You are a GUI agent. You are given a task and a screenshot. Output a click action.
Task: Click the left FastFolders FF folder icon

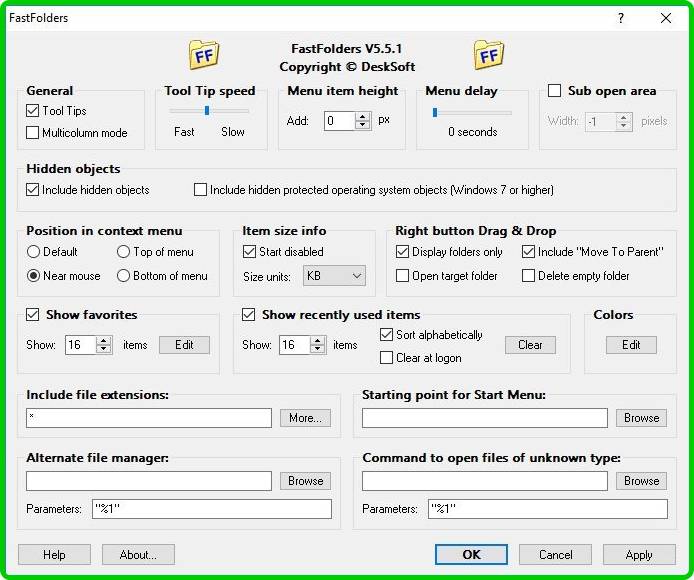click(204, 55)
